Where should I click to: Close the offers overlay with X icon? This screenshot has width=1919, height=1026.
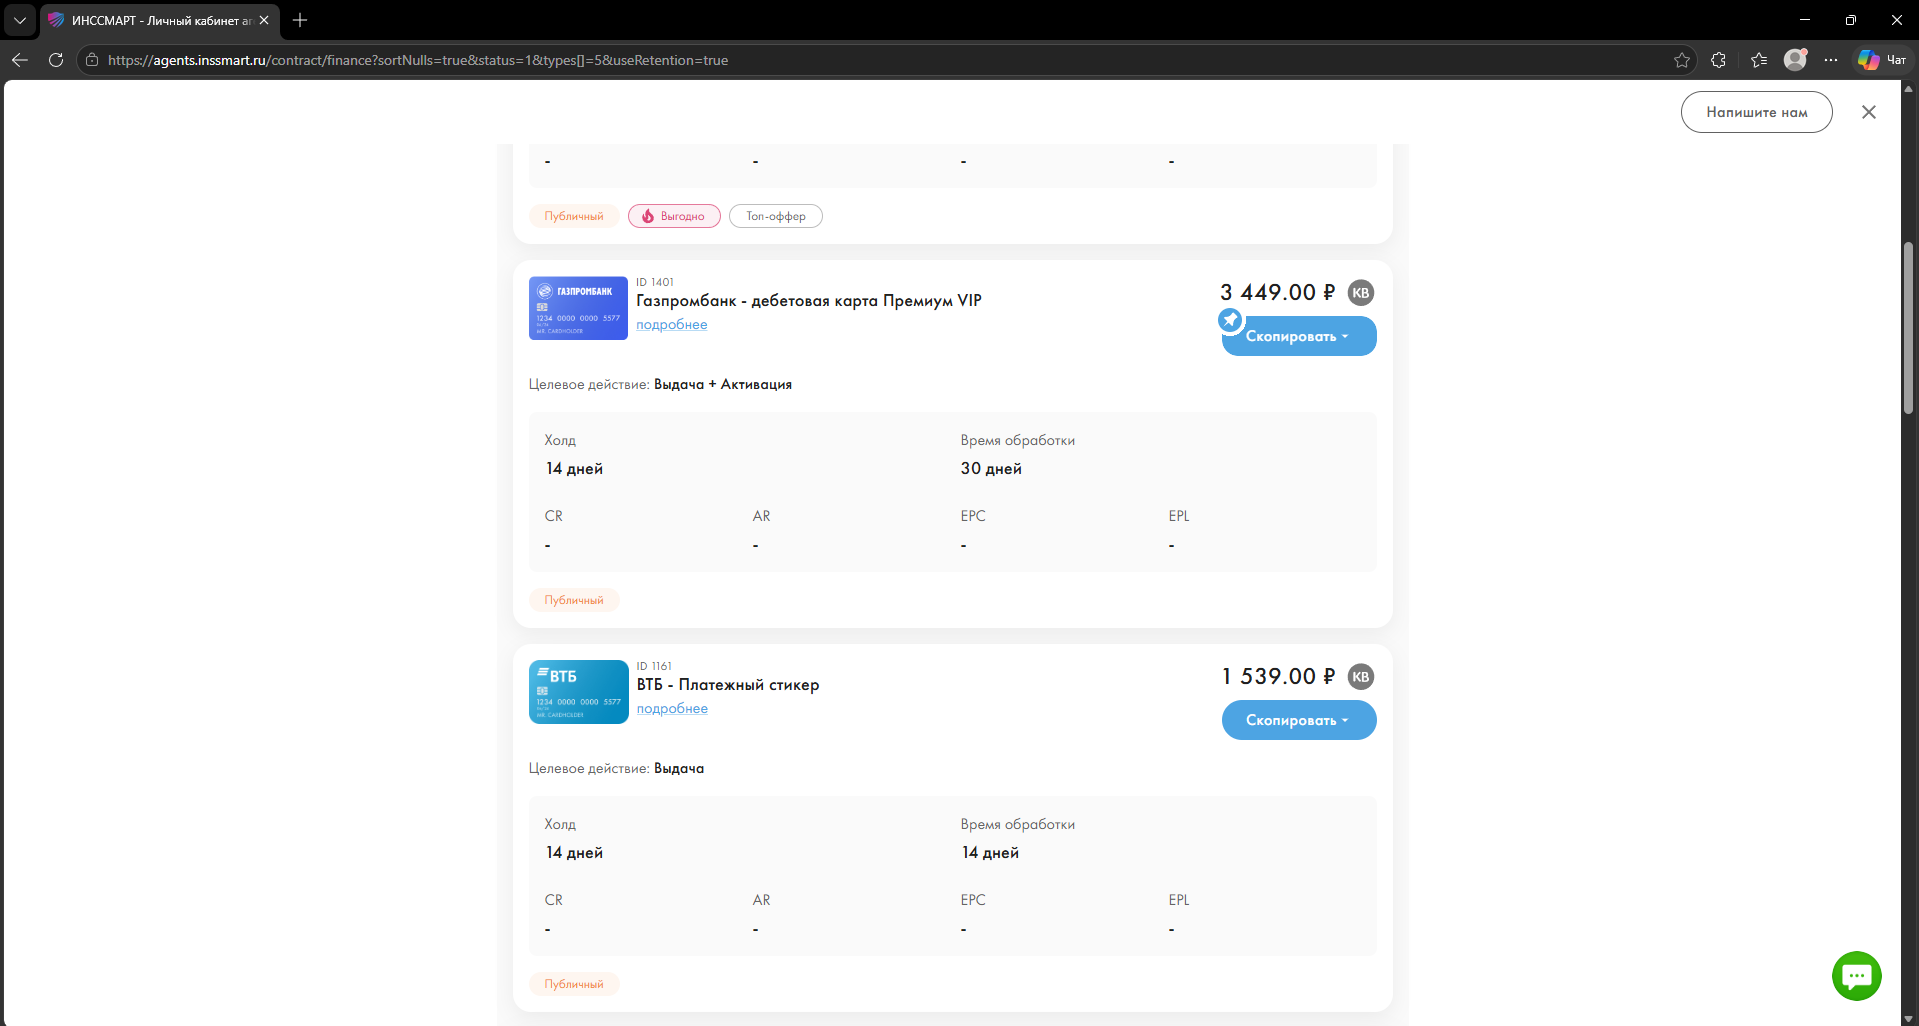1868,112
